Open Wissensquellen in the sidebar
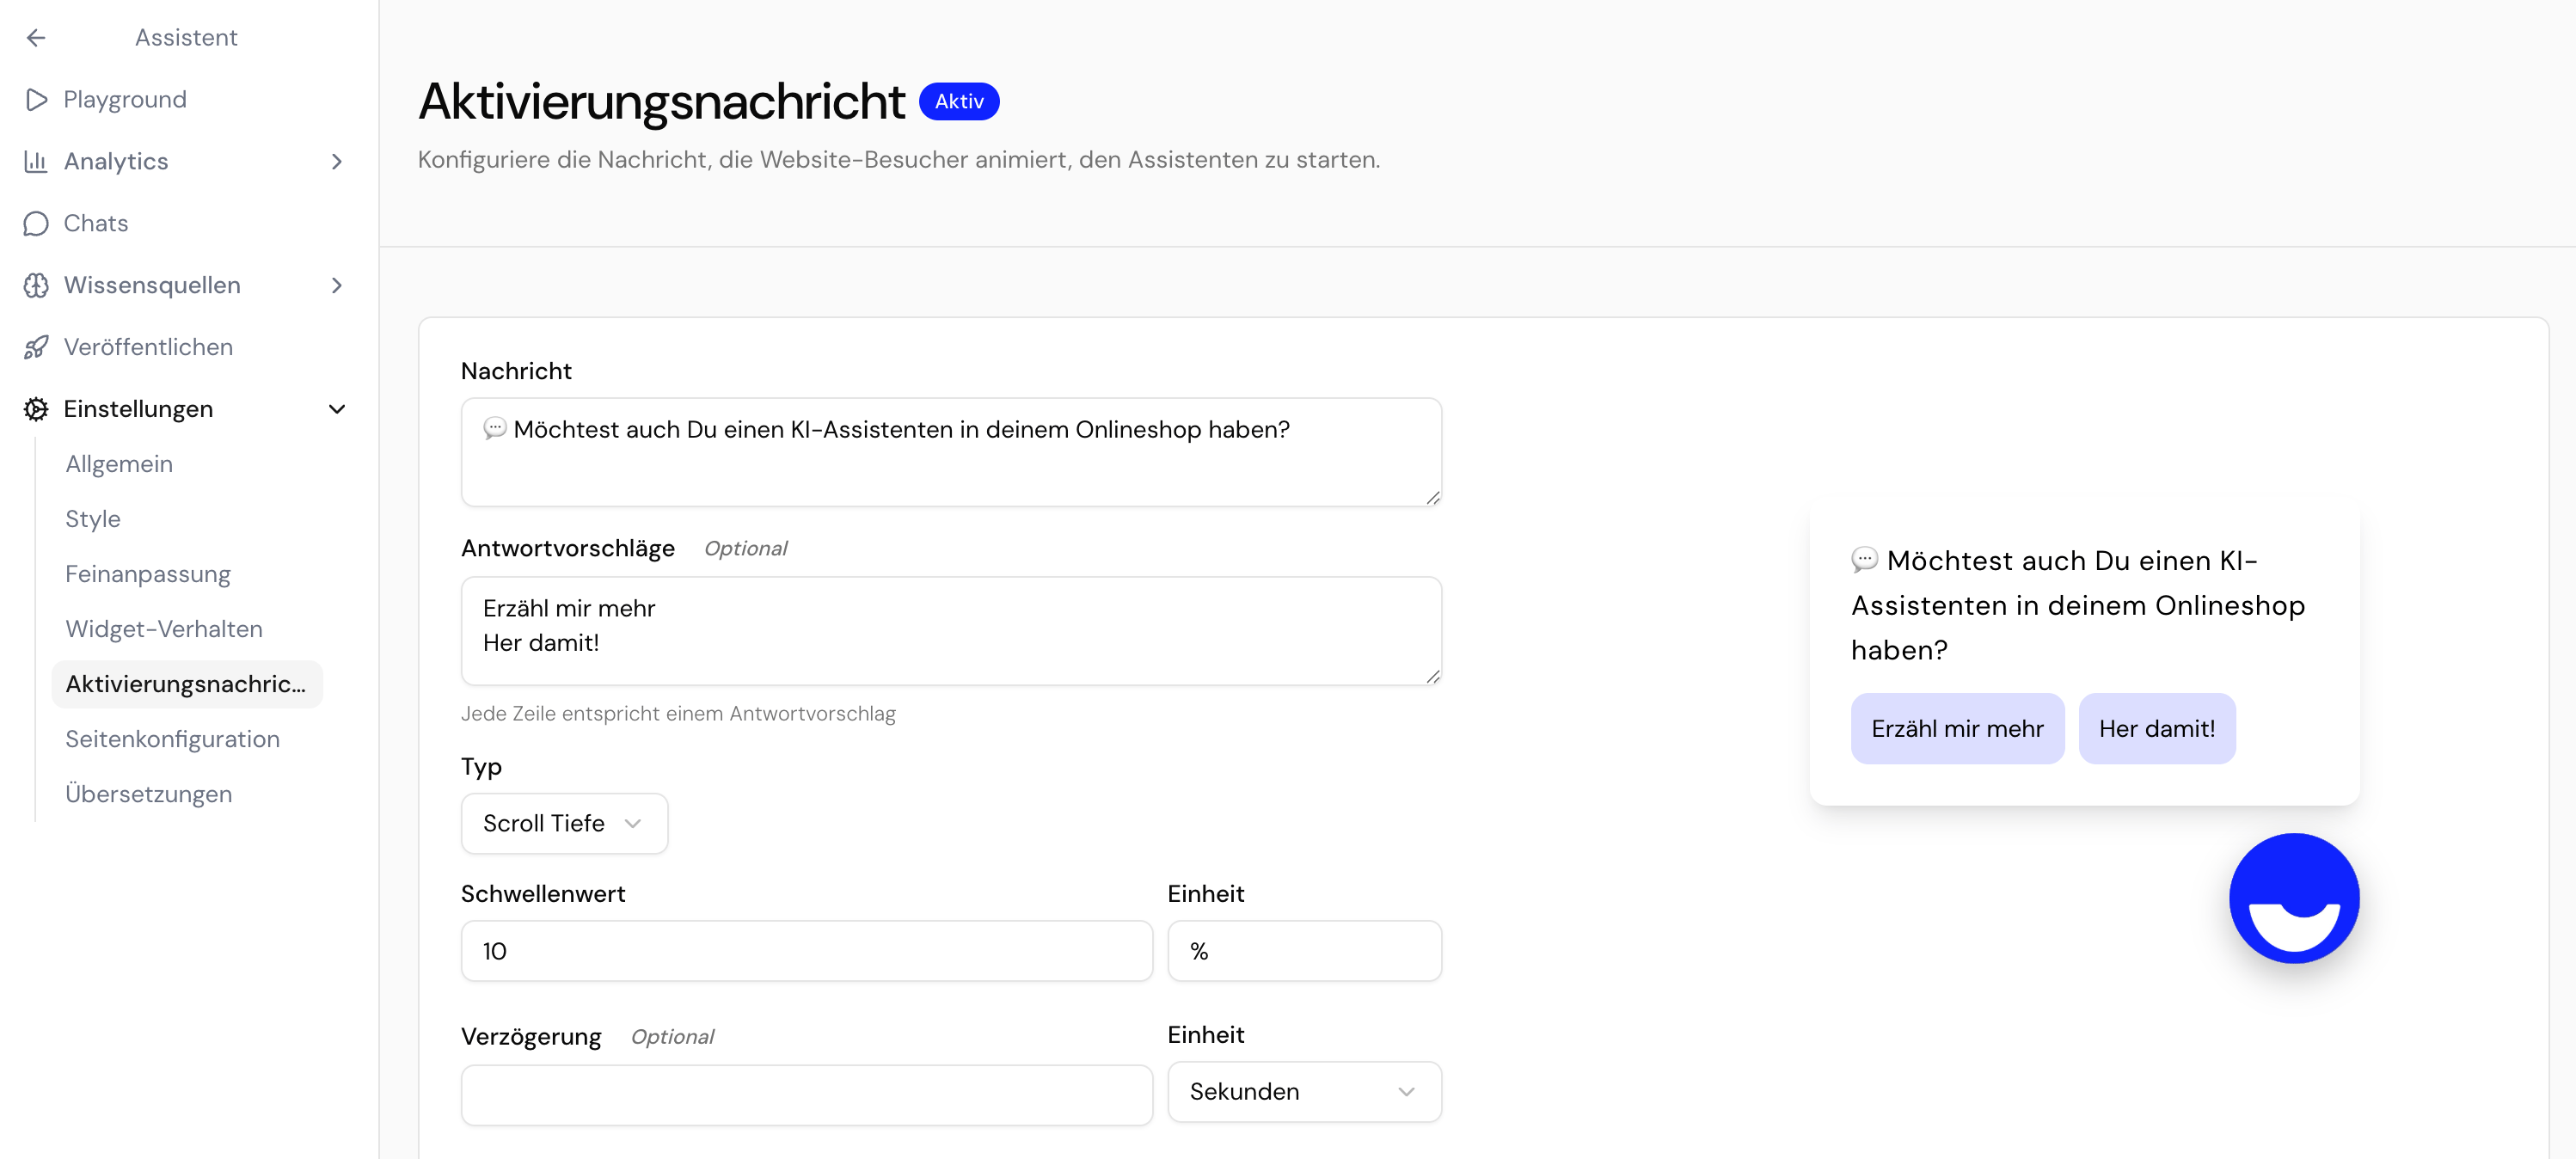The width and height of the screenshot is (2576, 1159). tap(152, 285)
